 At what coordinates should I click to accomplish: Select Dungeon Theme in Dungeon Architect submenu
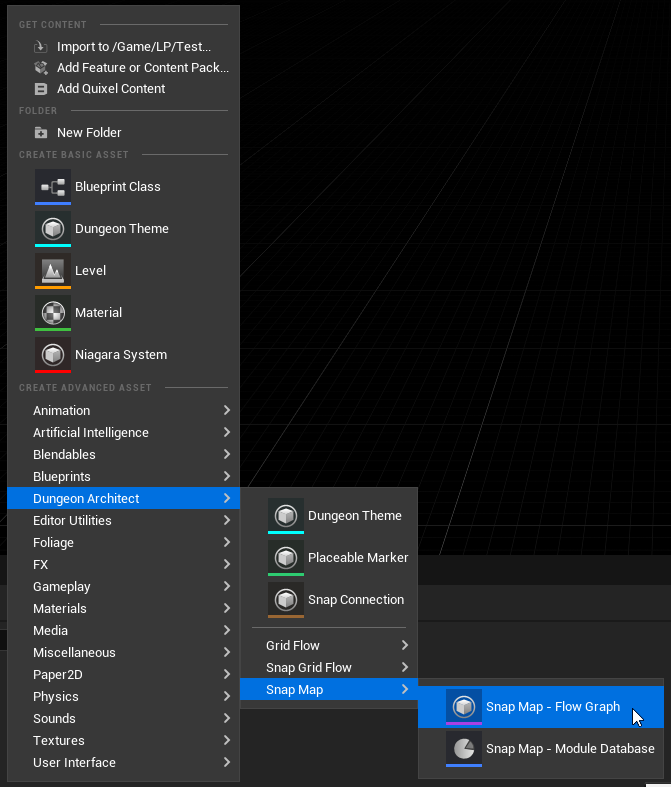tap(329, 516)
